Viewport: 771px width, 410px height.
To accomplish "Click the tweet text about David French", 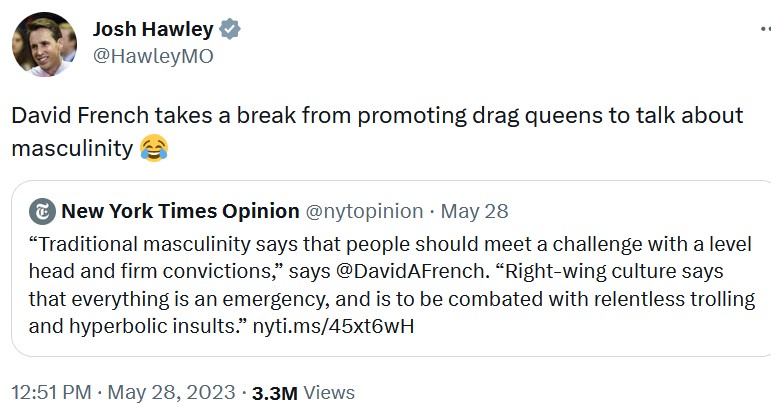I will (x=377, y=132).
